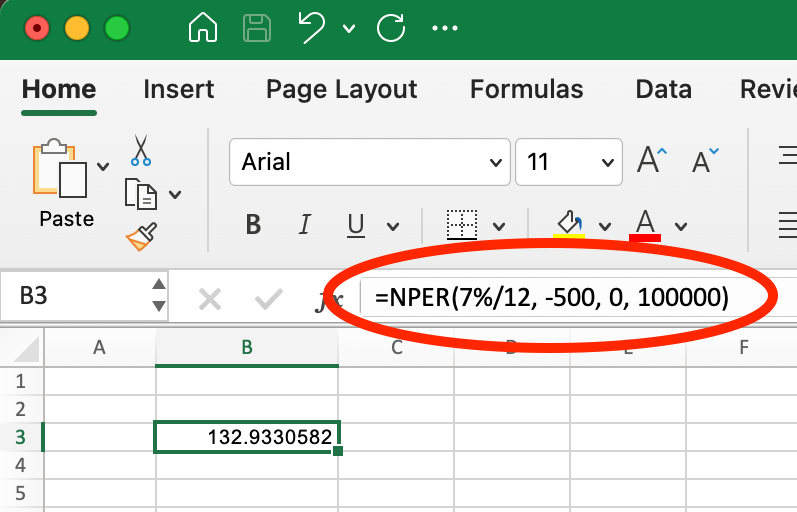Cancel formula entry with X icon
The height and width of the screenshot is (512, 797).
click(x=210, y=299)
